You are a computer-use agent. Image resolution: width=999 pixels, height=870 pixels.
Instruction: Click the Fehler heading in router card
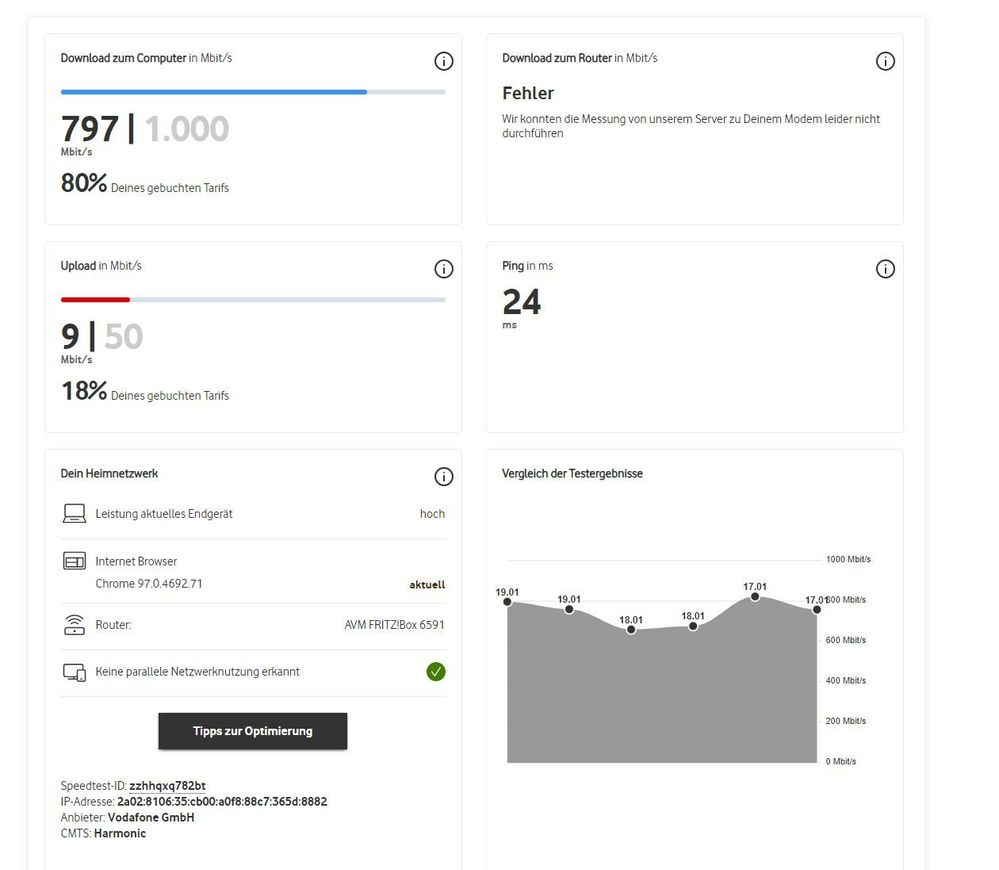(x=528, y=93)
